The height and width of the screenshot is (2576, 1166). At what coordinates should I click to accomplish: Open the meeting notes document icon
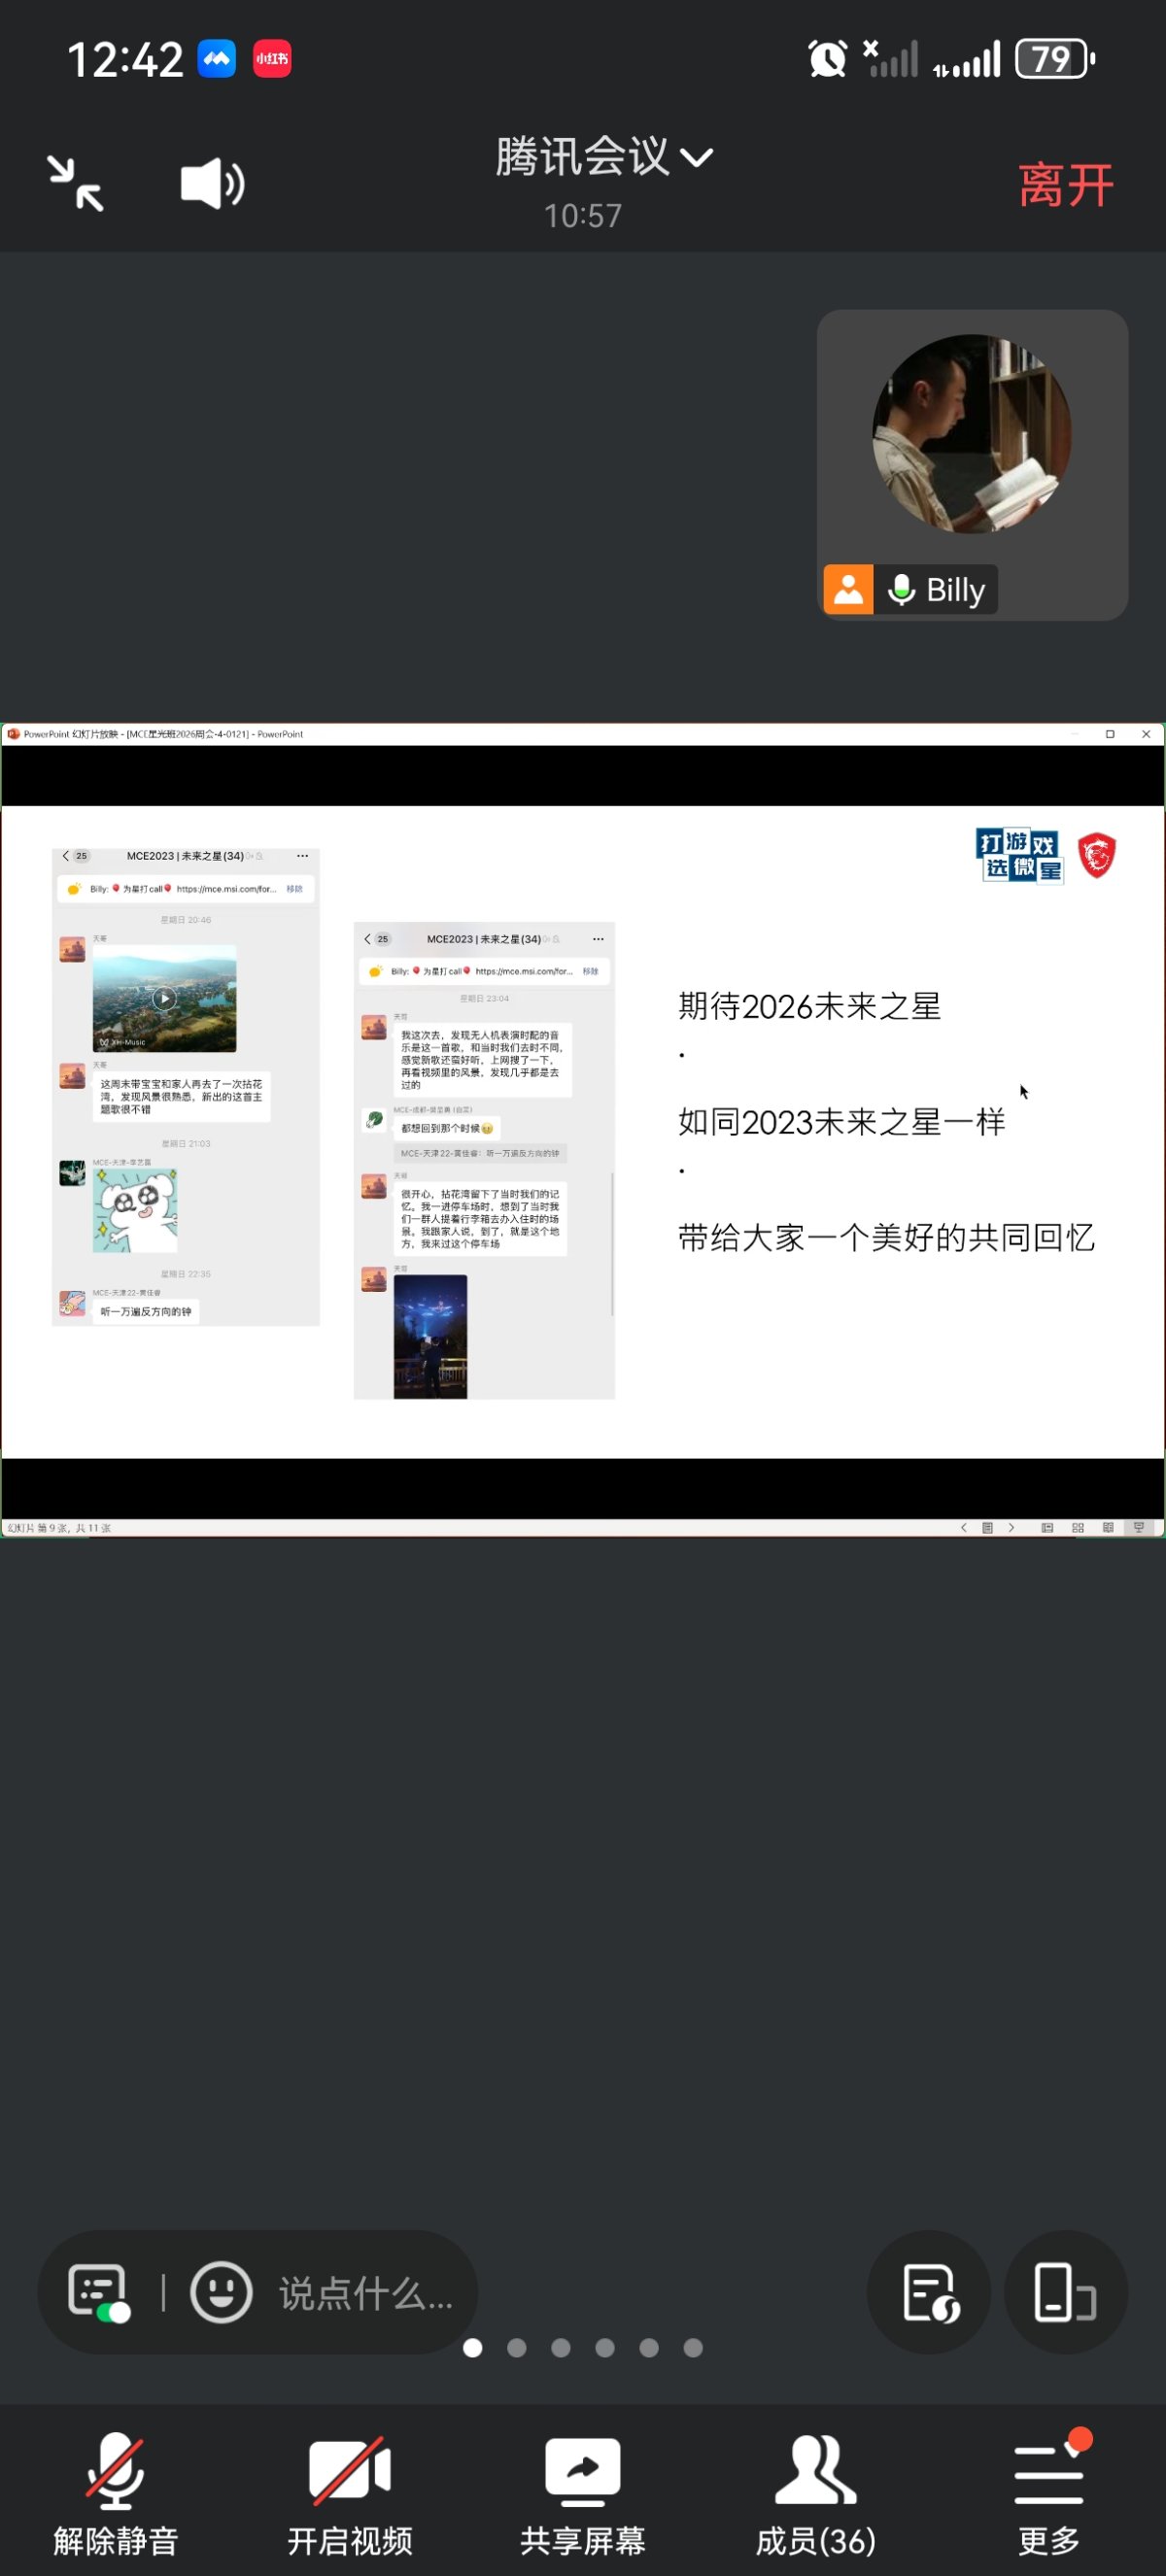929,2291
